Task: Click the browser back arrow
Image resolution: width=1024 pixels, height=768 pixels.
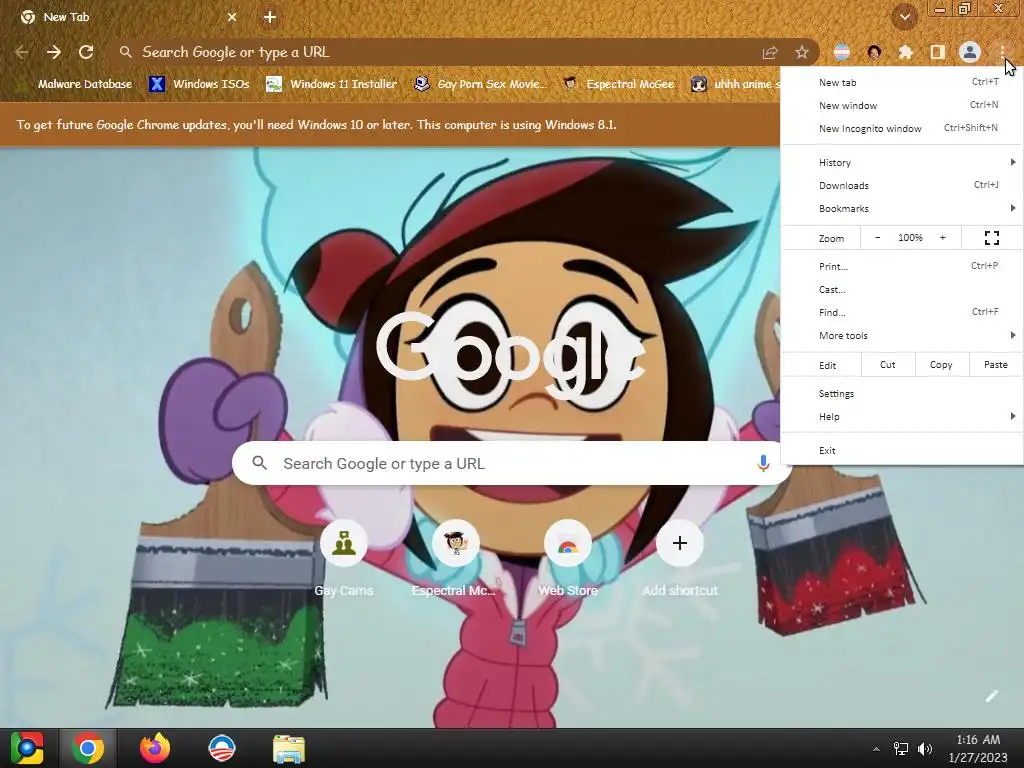Action: (22, 52)
